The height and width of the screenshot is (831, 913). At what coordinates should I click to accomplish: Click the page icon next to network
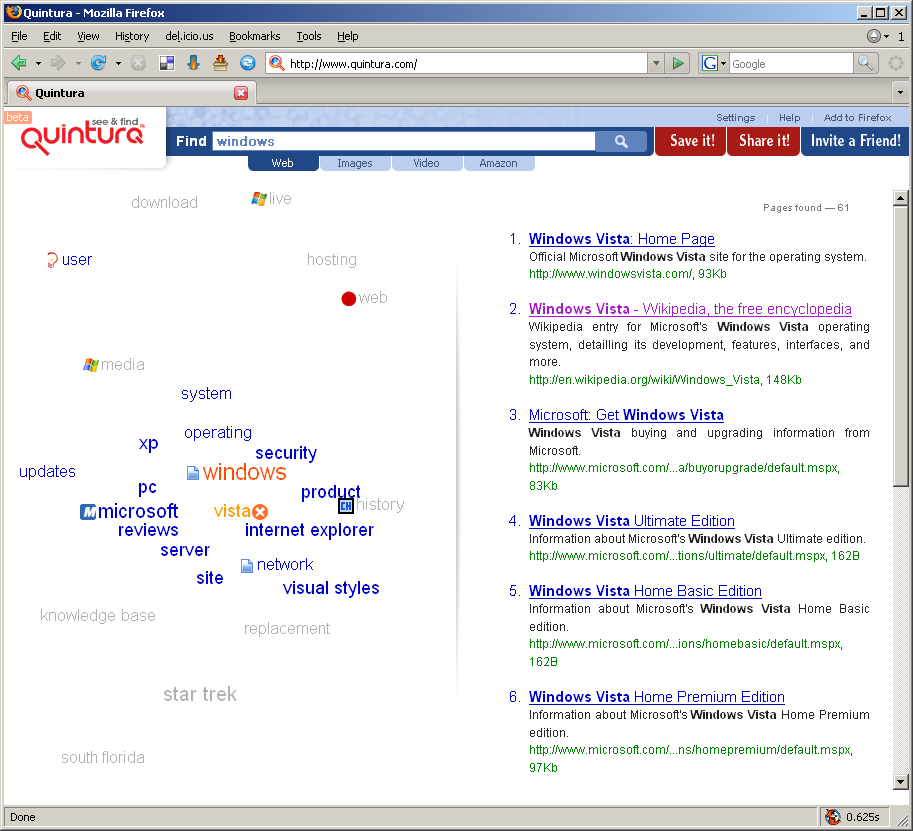point(247,565)
